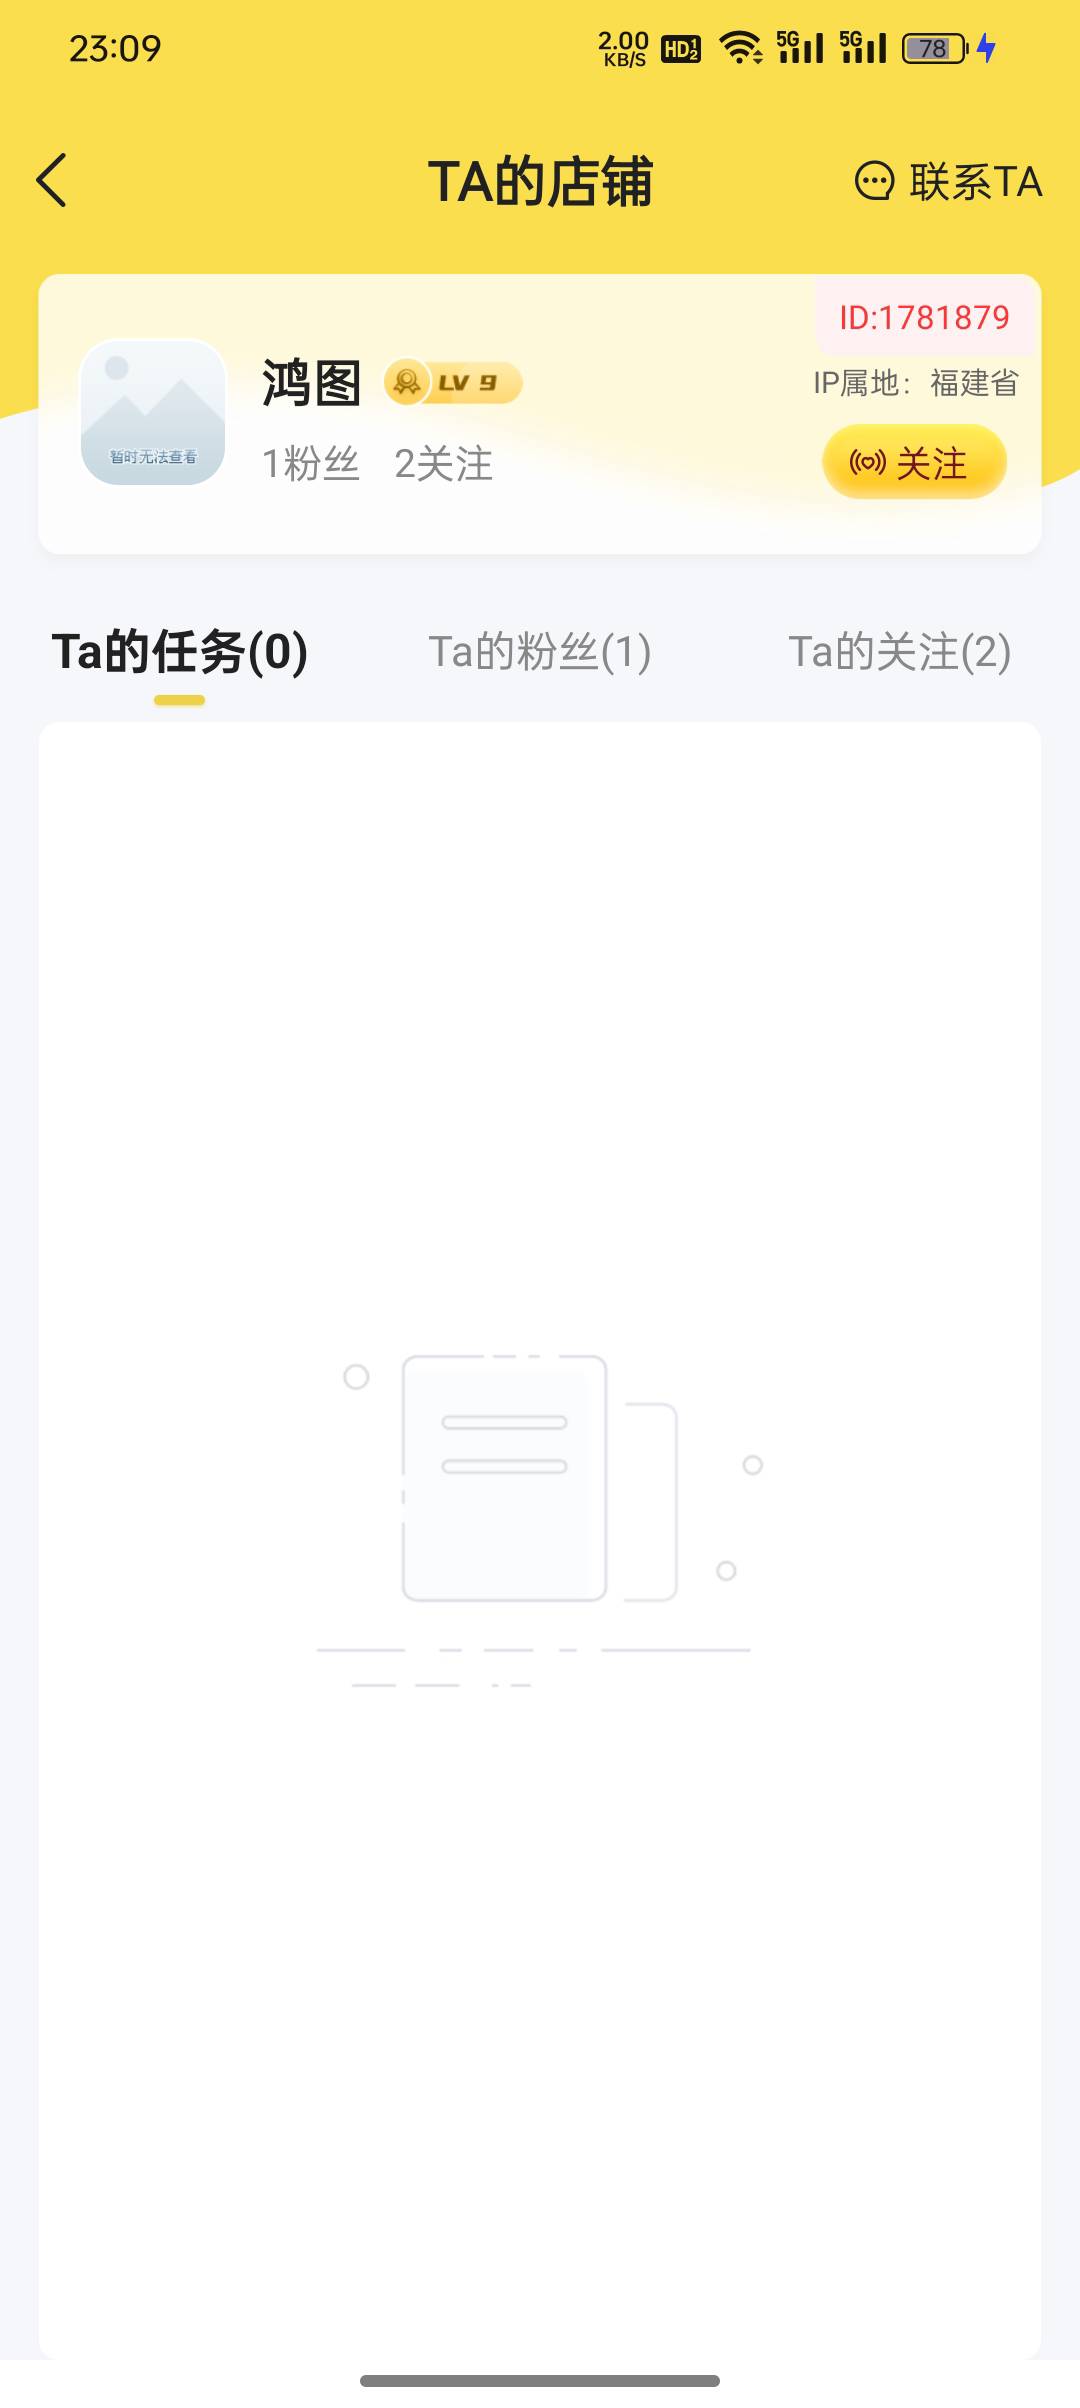Switch to Ta的关注(2) tab
The image size is (1080, 2408).
click(x=900, y=652)
